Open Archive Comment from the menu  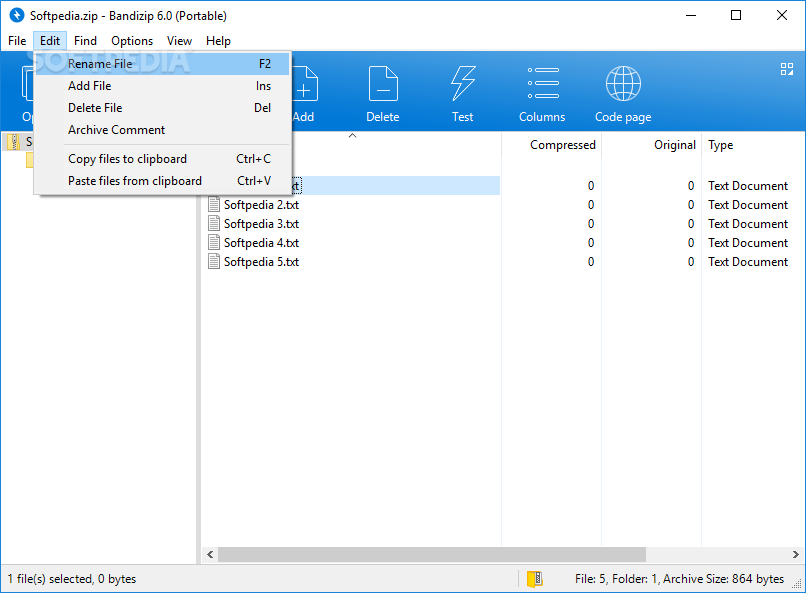click(162, 130)
